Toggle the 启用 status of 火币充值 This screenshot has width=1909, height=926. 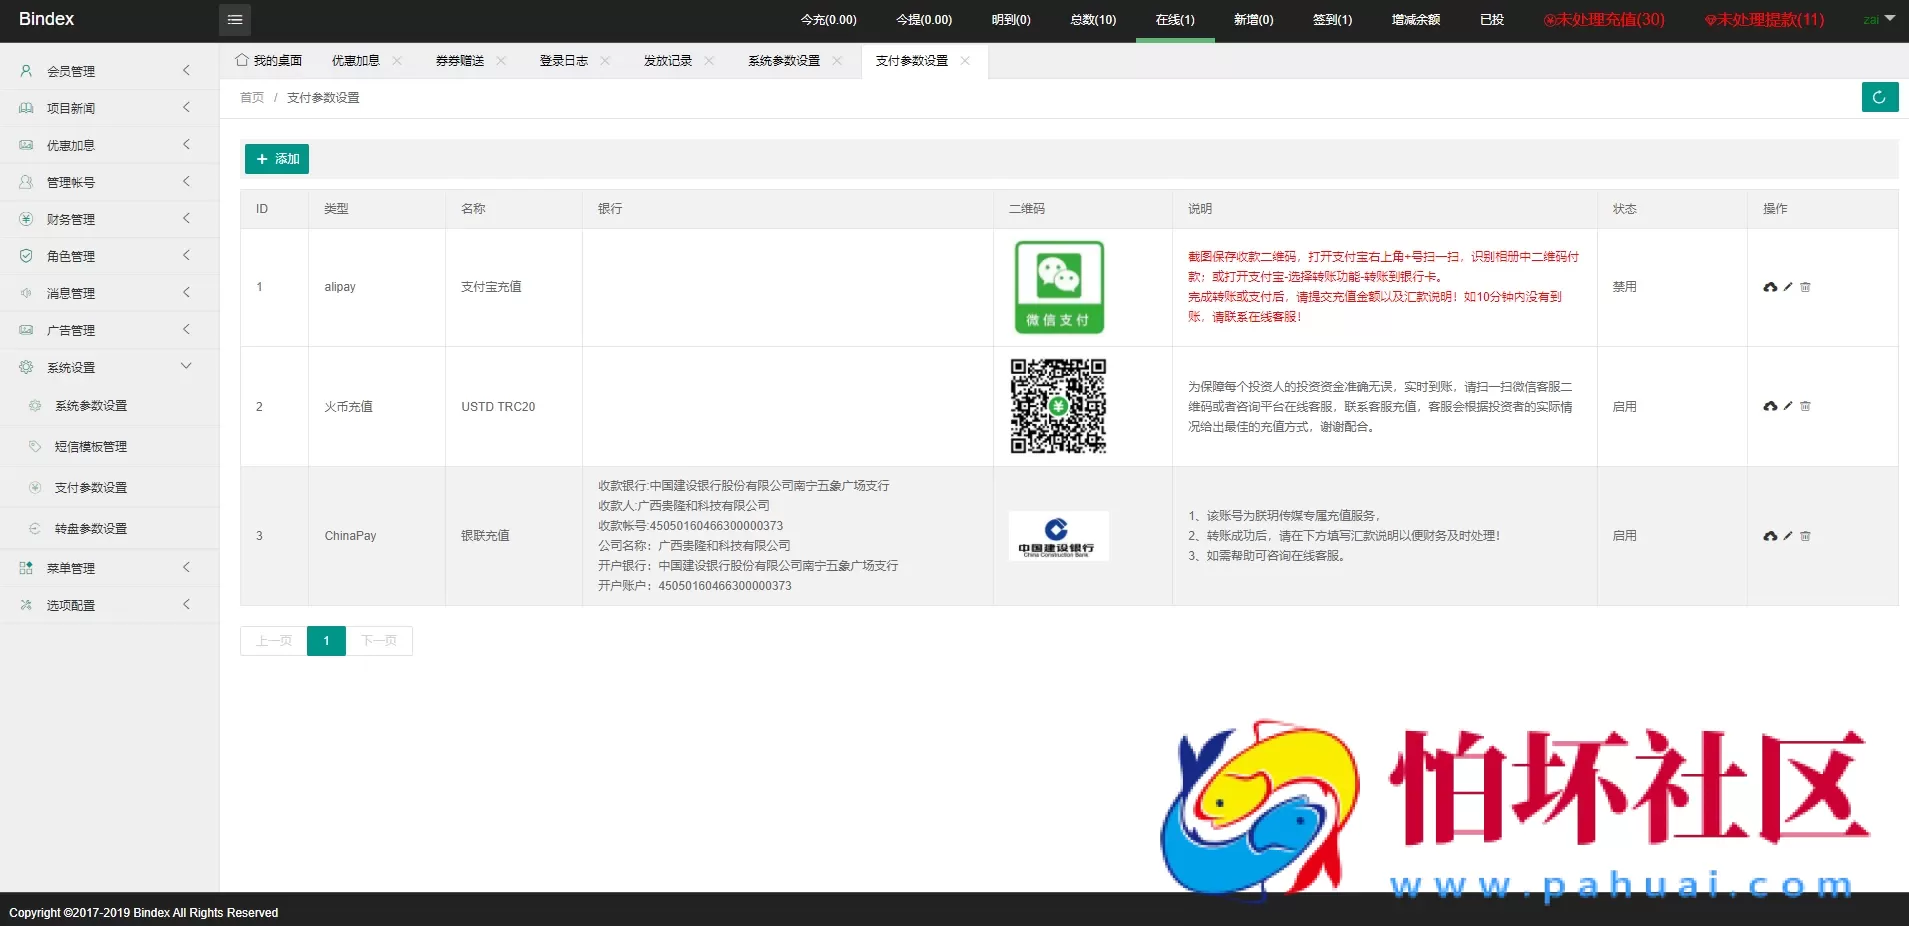tap(1624, 406)
